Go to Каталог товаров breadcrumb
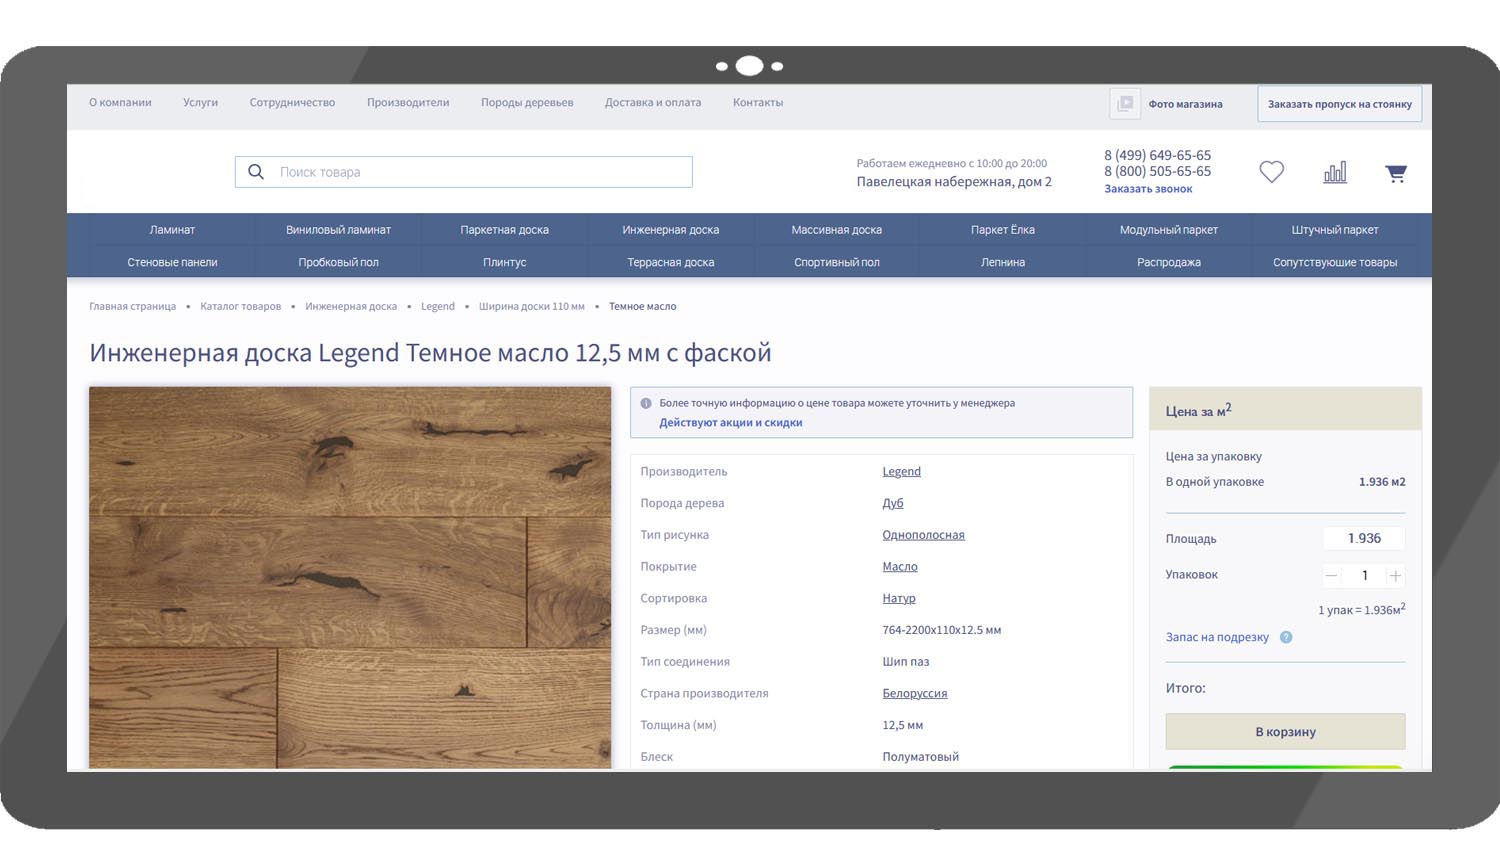Screen dimensions: 1500x843 [x=240, y=306]
